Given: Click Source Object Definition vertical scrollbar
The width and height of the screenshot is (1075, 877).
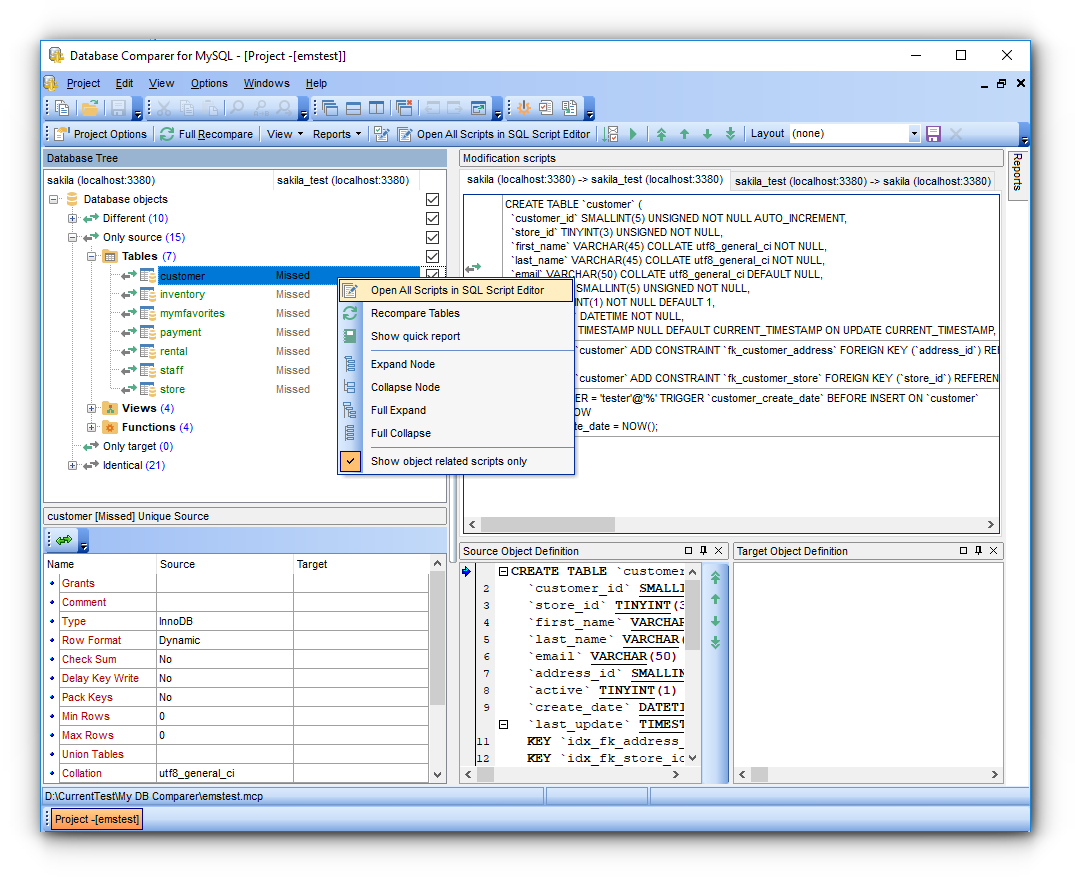Looking at the screenshot, I should [692, 664].
